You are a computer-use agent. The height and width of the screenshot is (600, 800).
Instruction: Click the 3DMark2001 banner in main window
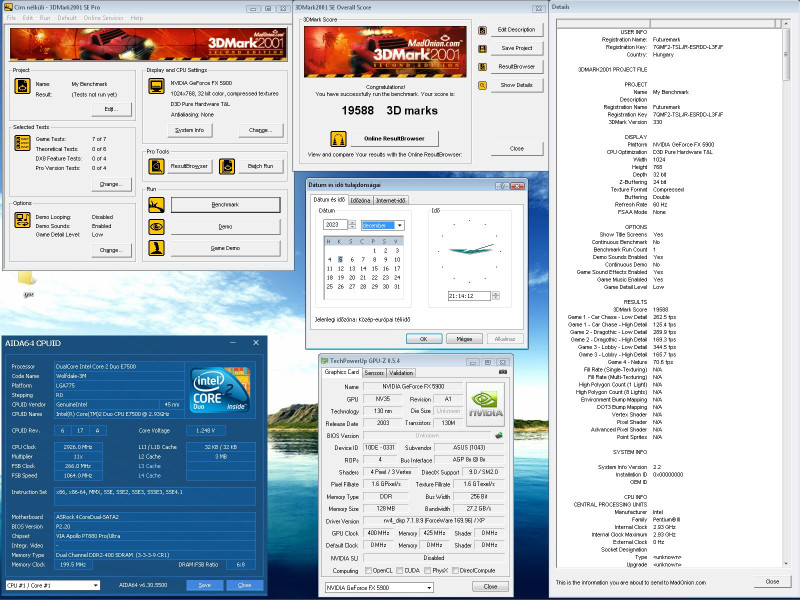(148, 44)
